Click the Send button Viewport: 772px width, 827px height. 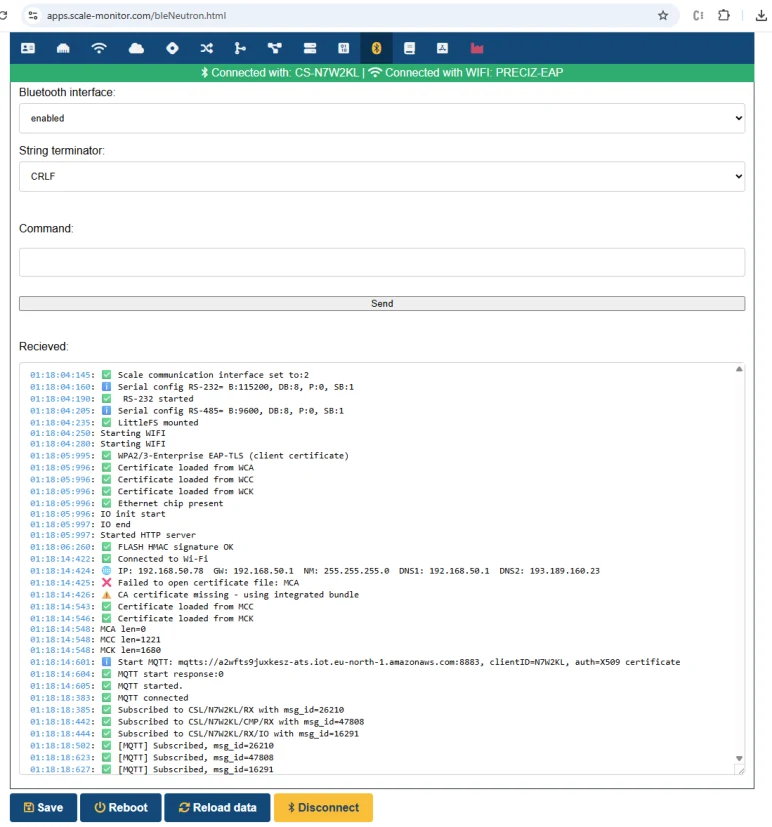pyautogui.click(x=382, y=303)
